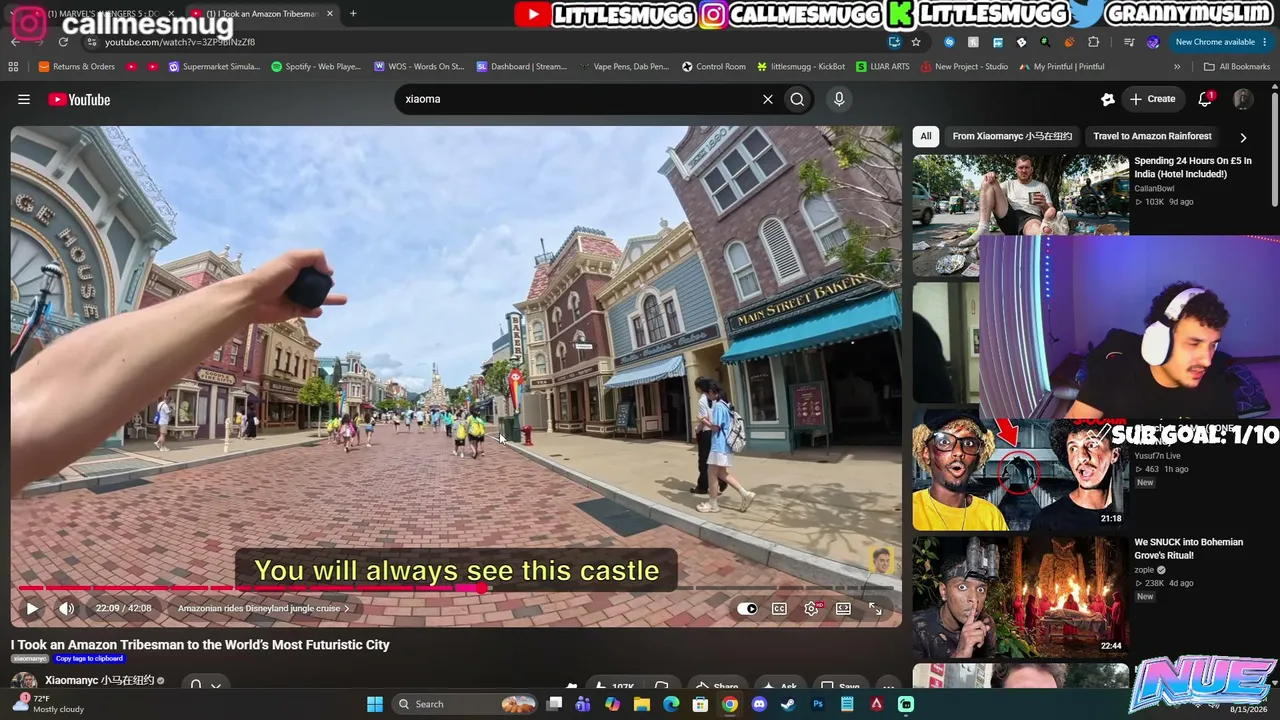Click 'New Chrome available' update button
1280x720 pixels.
pyautogui.click(x=1221, y=42)
